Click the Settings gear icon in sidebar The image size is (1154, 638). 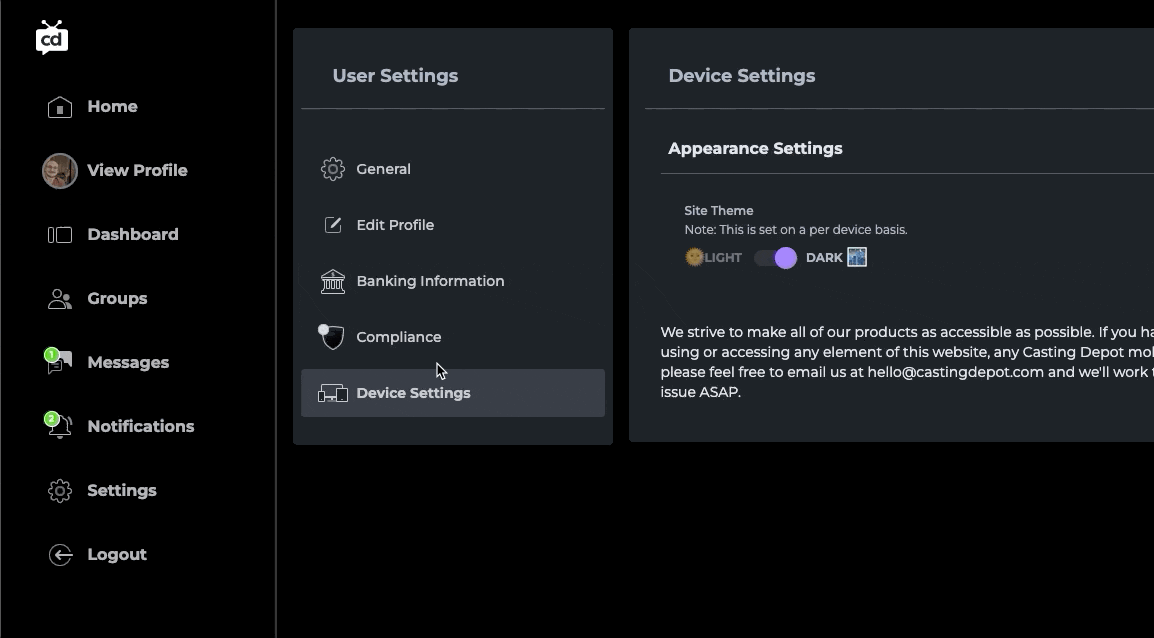pos(60,491)
